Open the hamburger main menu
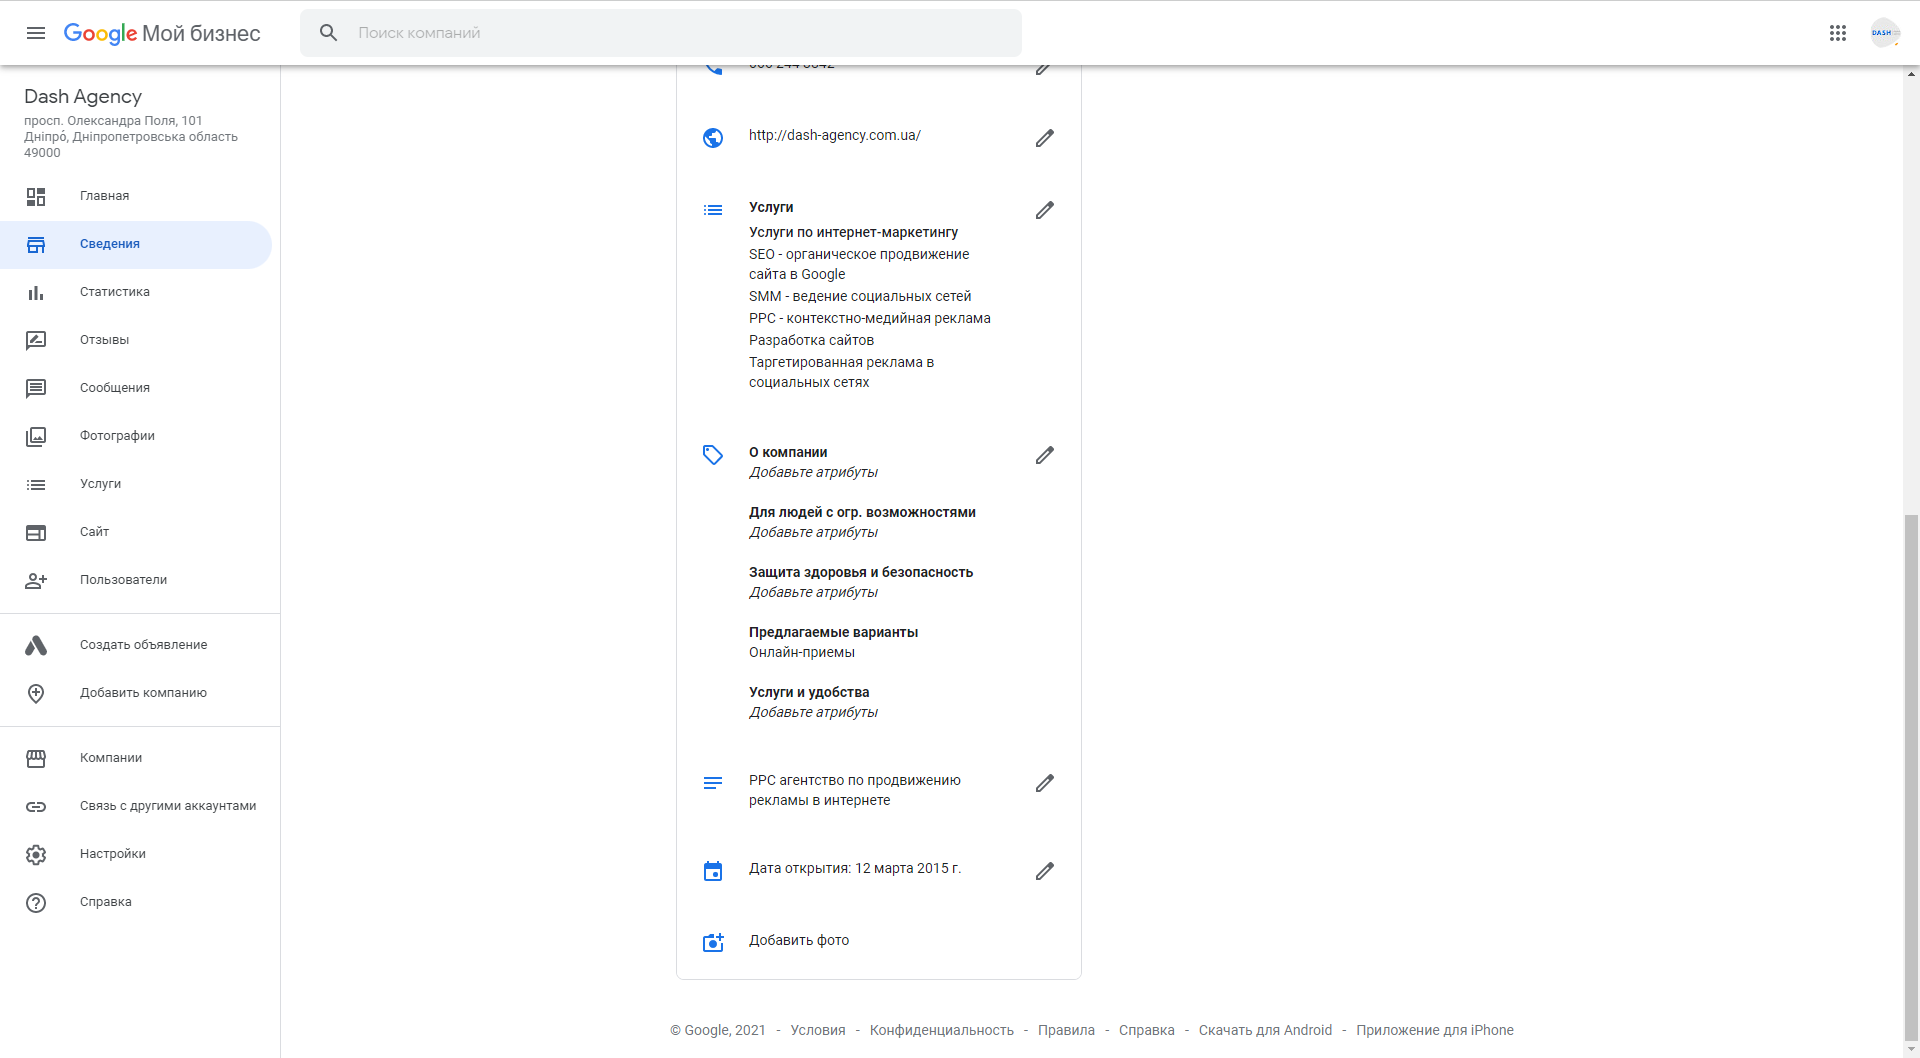Viewport: 1920px width, 1058px height. coord(36,33)
